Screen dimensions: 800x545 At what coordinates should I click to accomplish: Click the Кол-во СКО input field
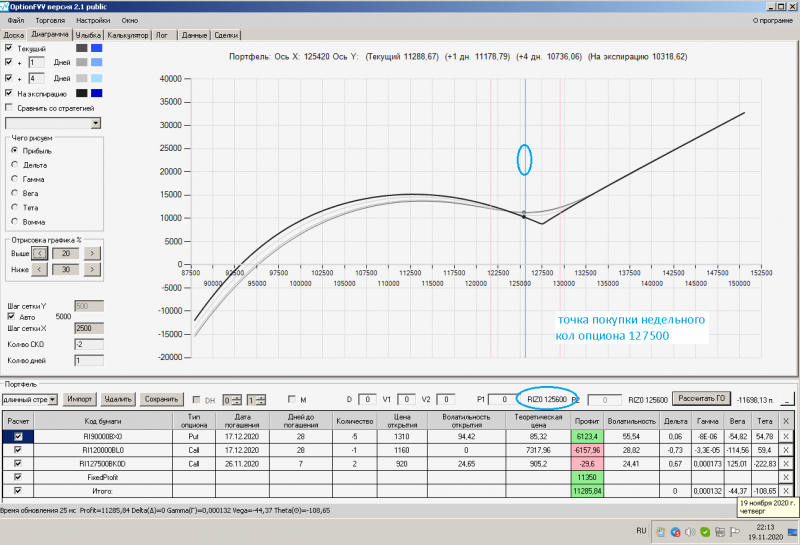pos(89,344)
